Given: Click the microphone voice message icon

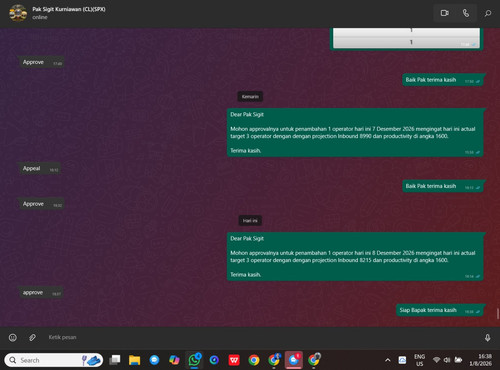Looking at the screenshot, I should [487, 338].
